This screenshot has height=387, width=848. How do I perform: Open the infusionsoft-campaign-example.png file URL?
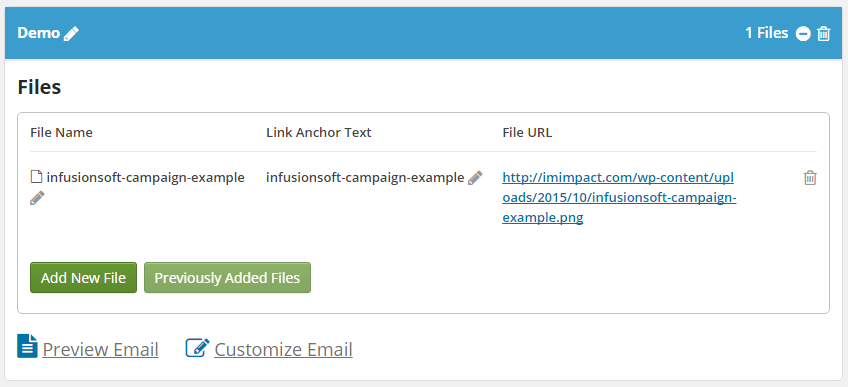pos(619,198)
